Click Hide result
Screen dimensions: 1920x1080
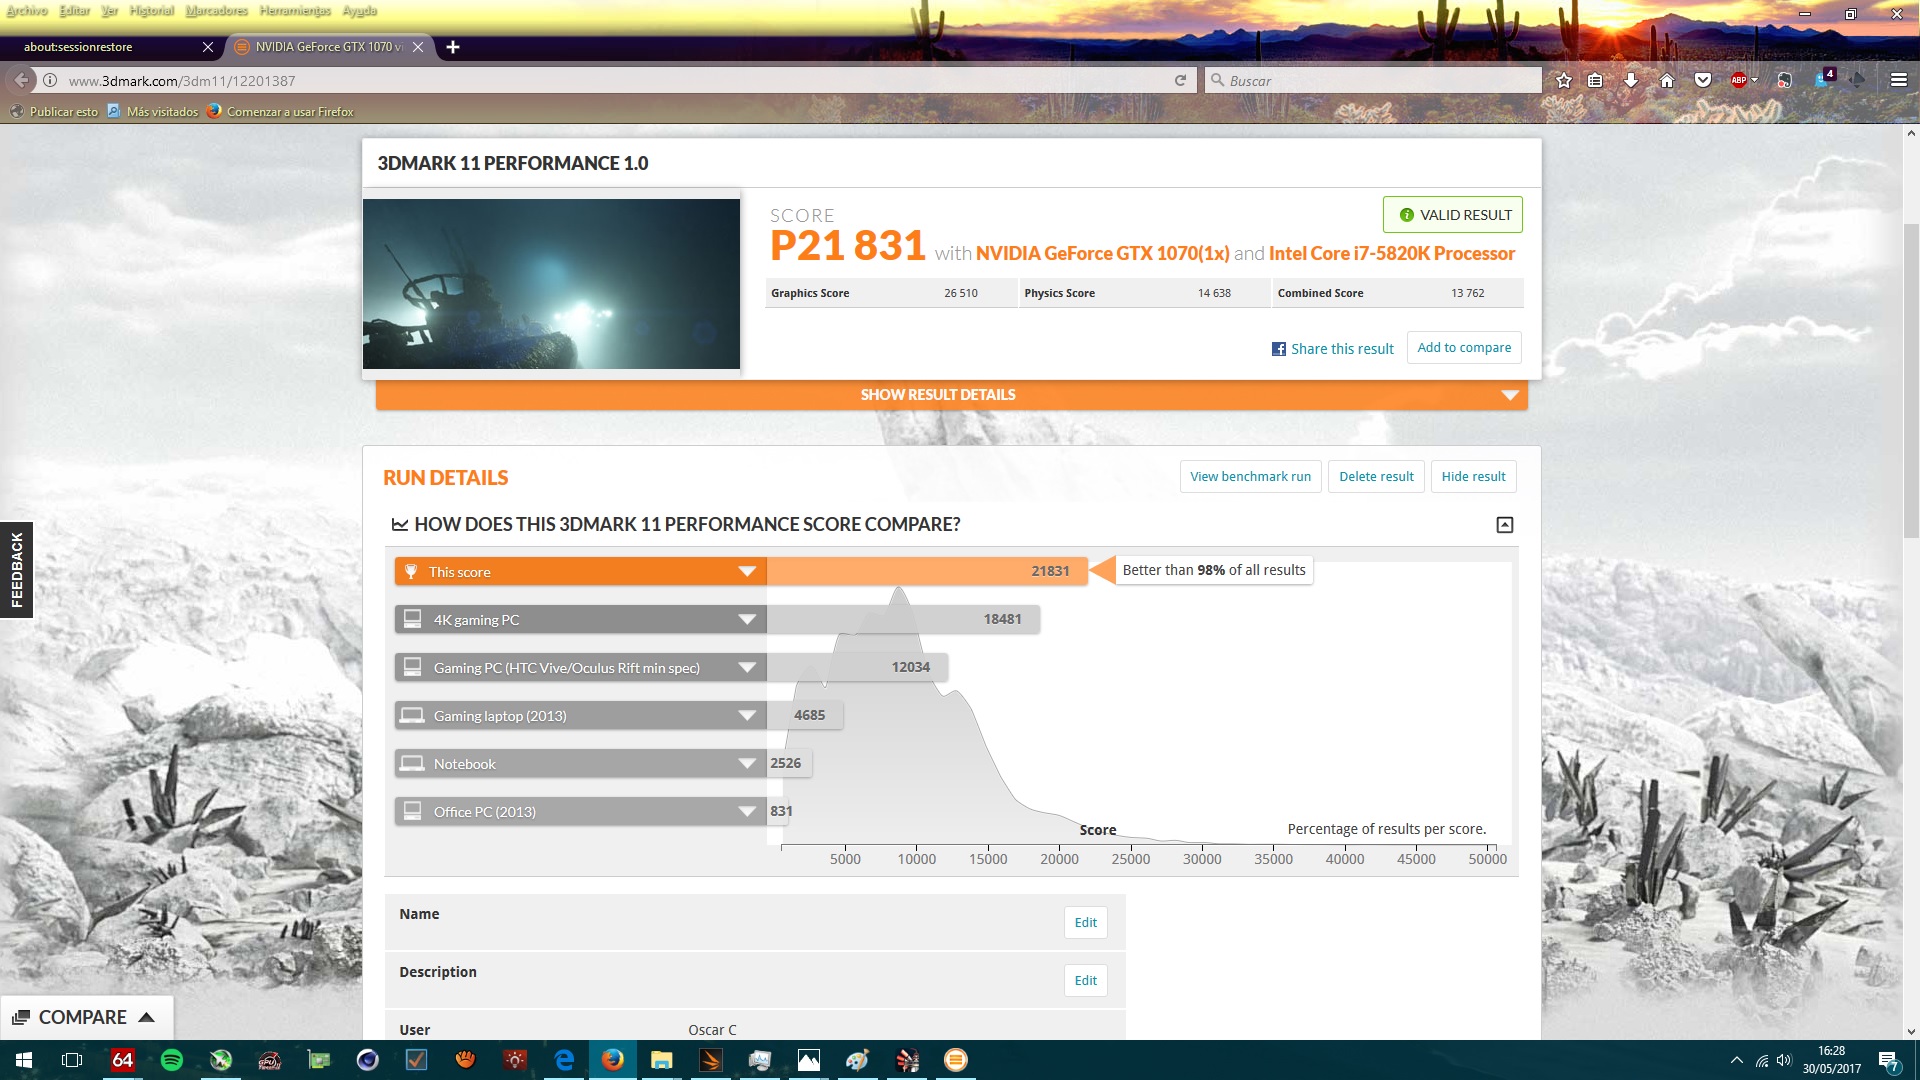point(1473,477)
